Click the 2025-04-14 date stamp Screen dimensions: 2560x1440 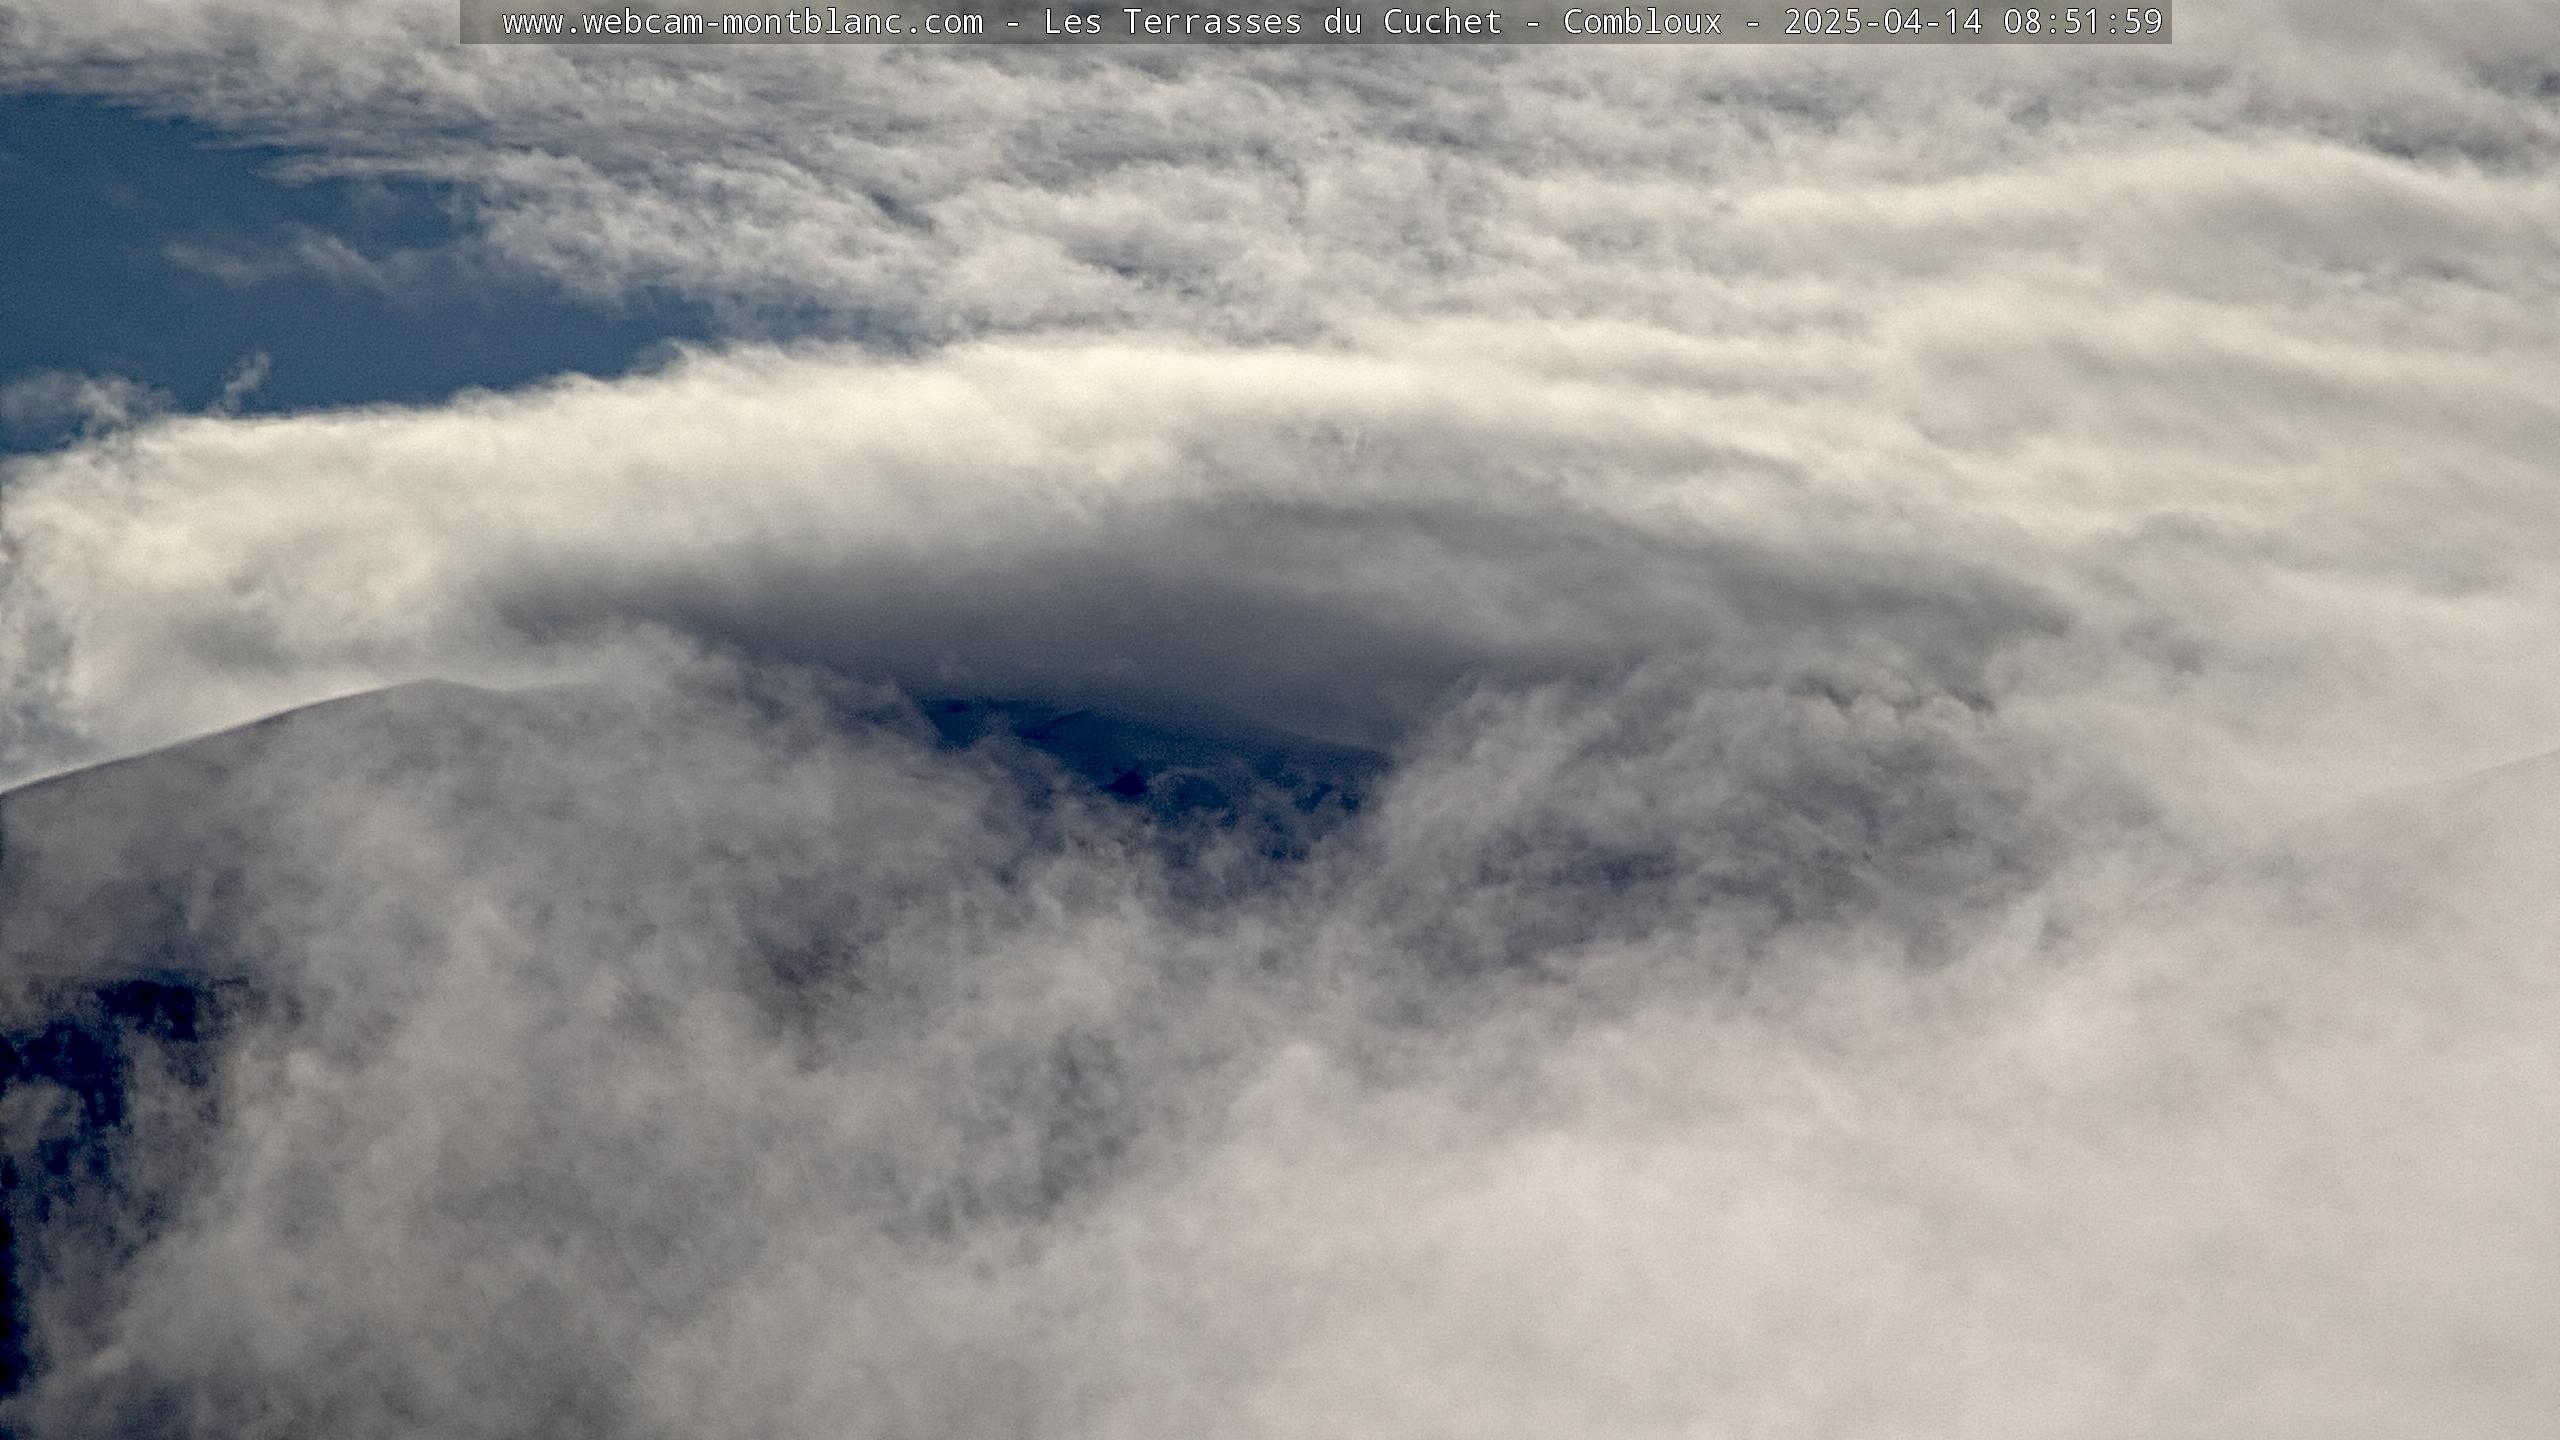coord(1883,22)
